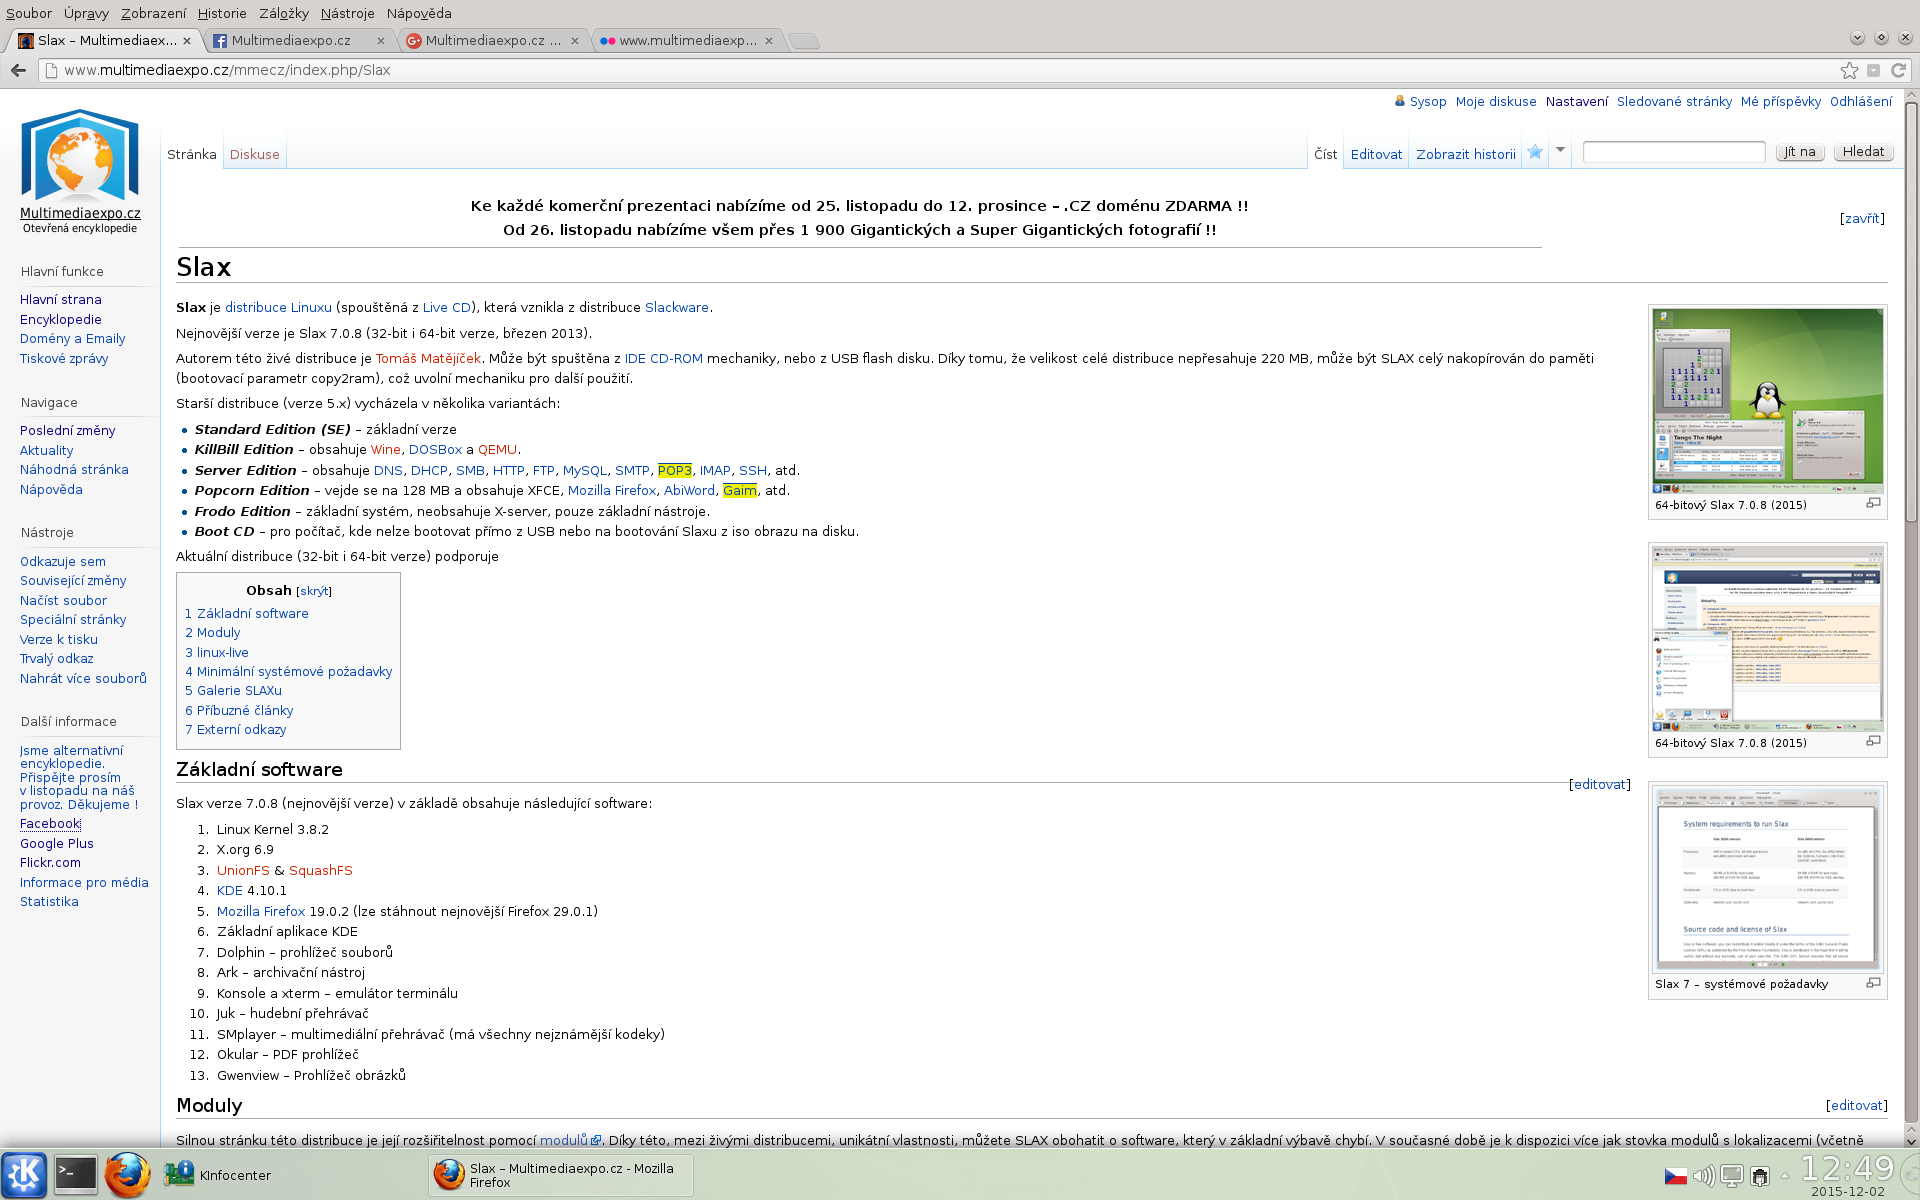Follow the Slackware link in intro
The height and width of the screenshot is (1200, 1920).
[676, 307]
